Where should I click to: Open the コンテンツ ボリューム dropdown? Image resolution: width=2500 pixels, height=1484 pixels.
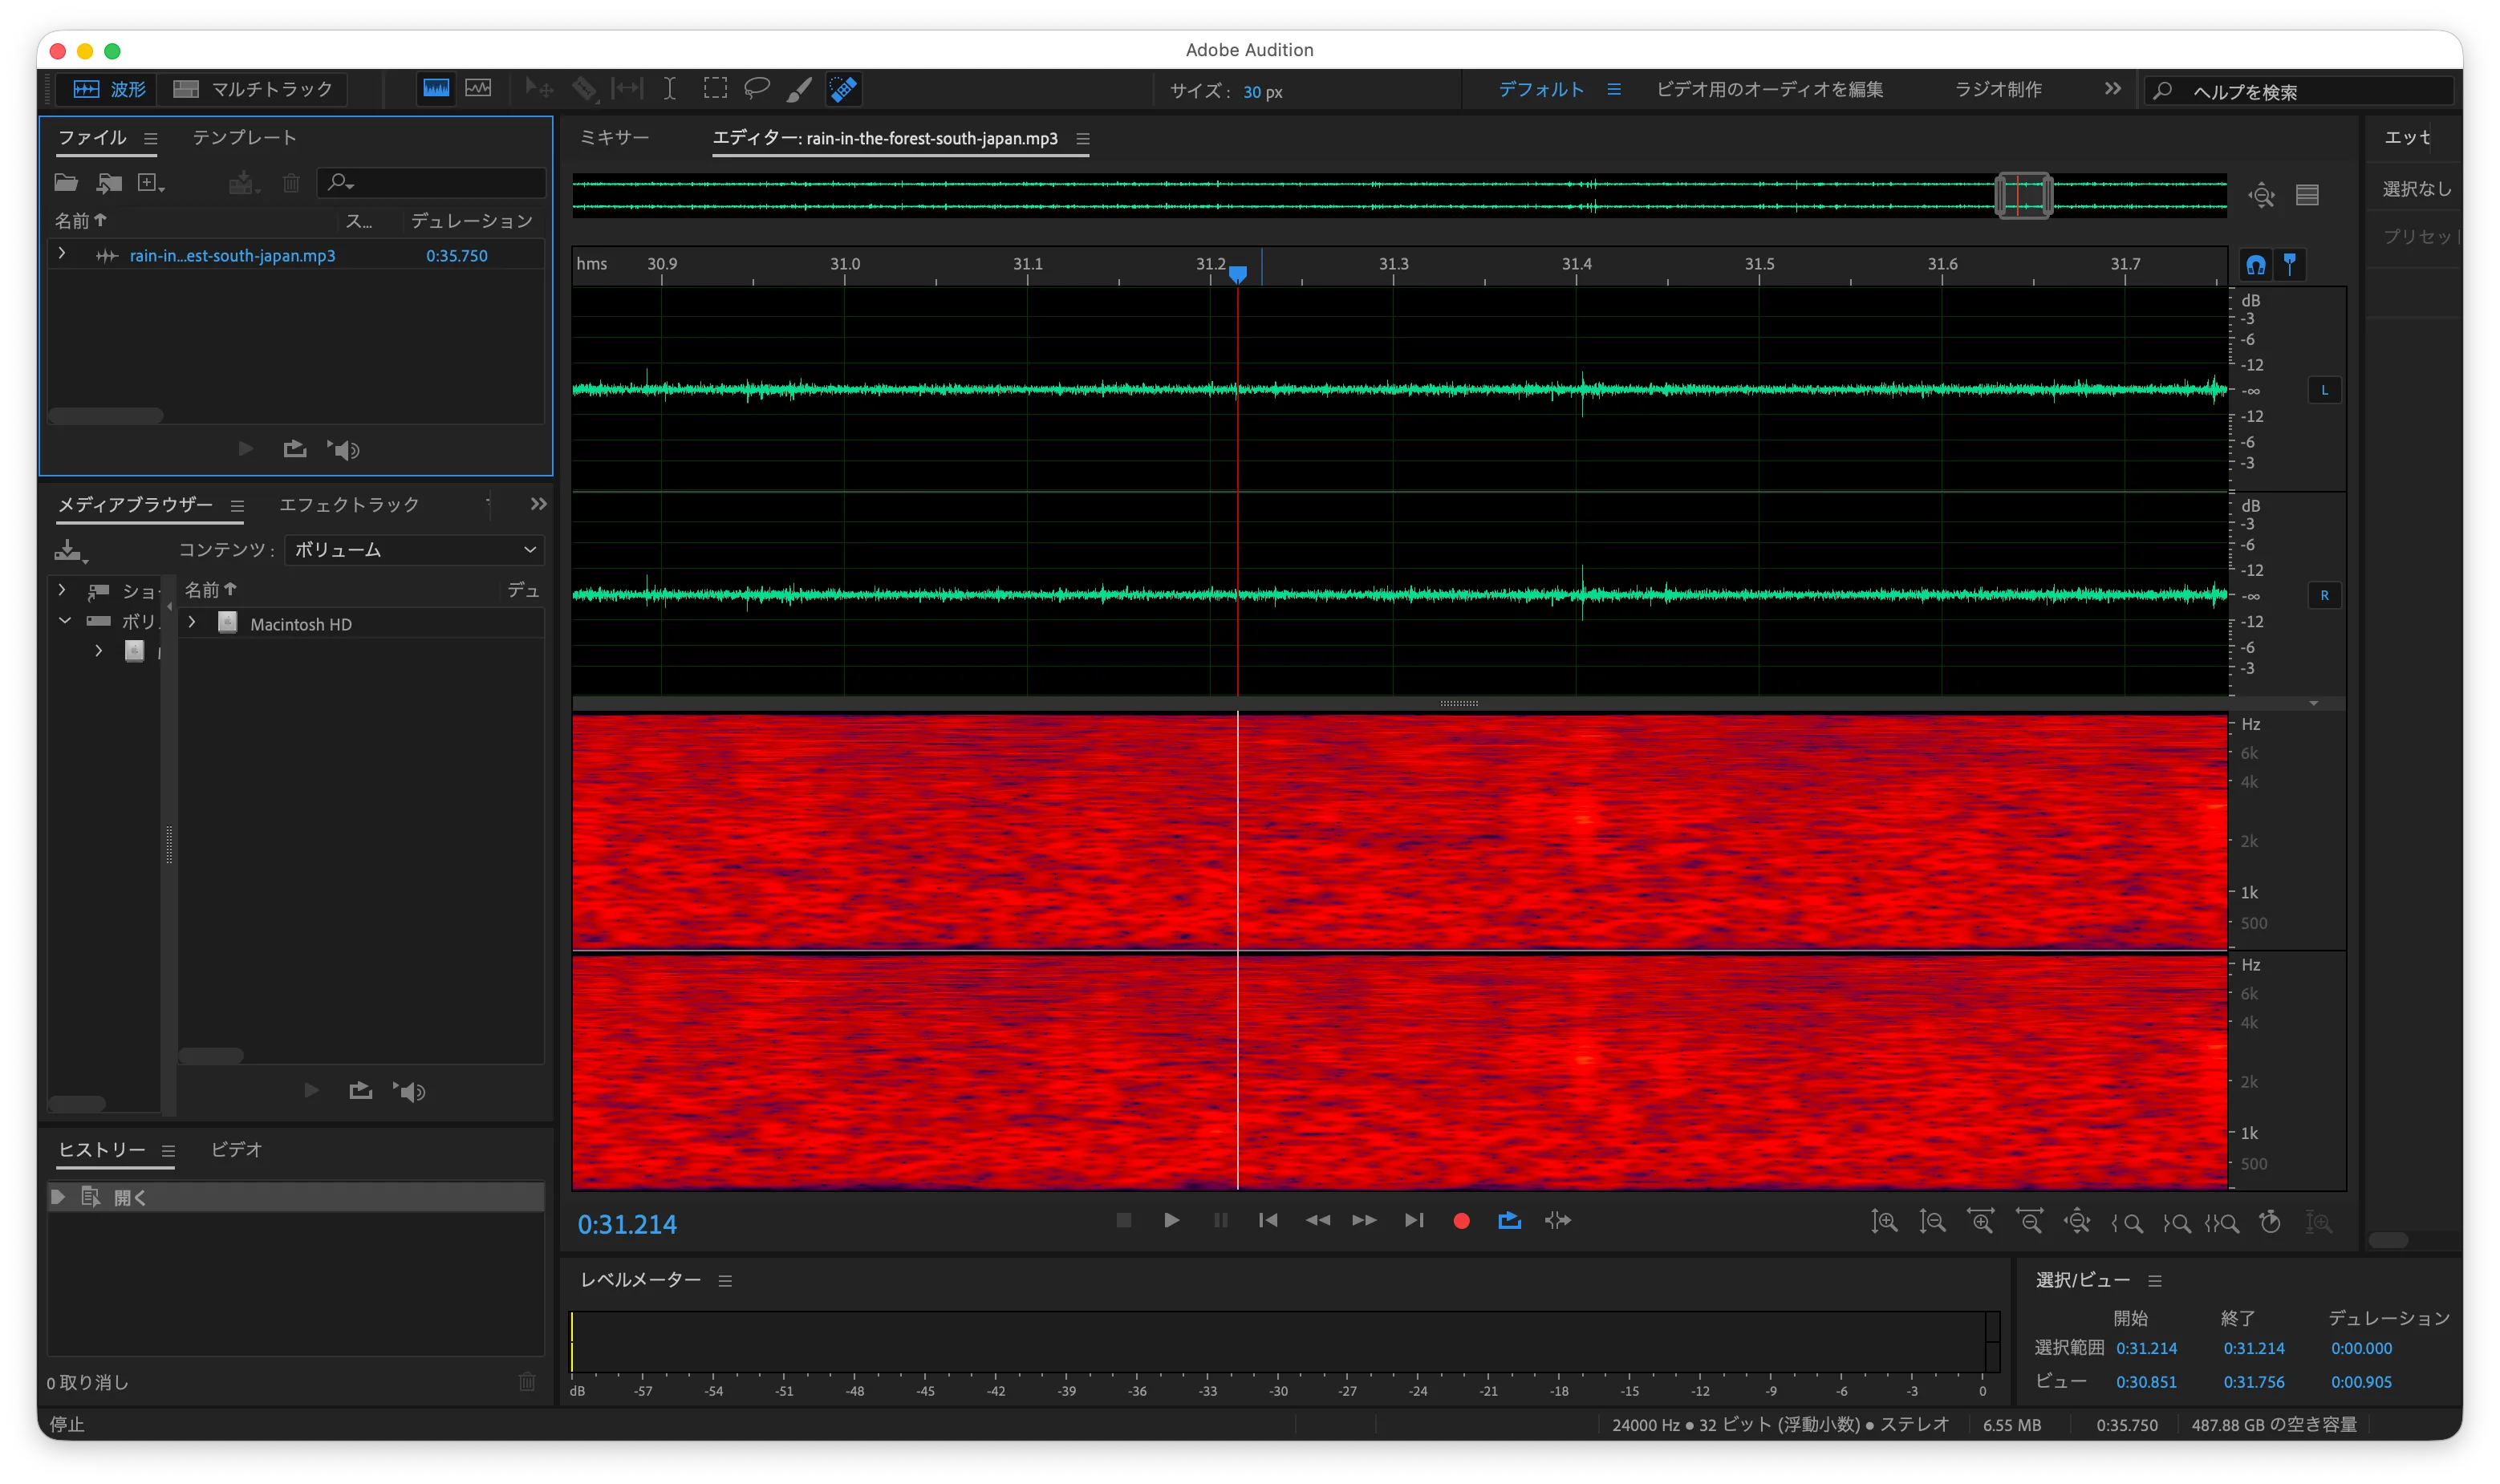(414, 549)
